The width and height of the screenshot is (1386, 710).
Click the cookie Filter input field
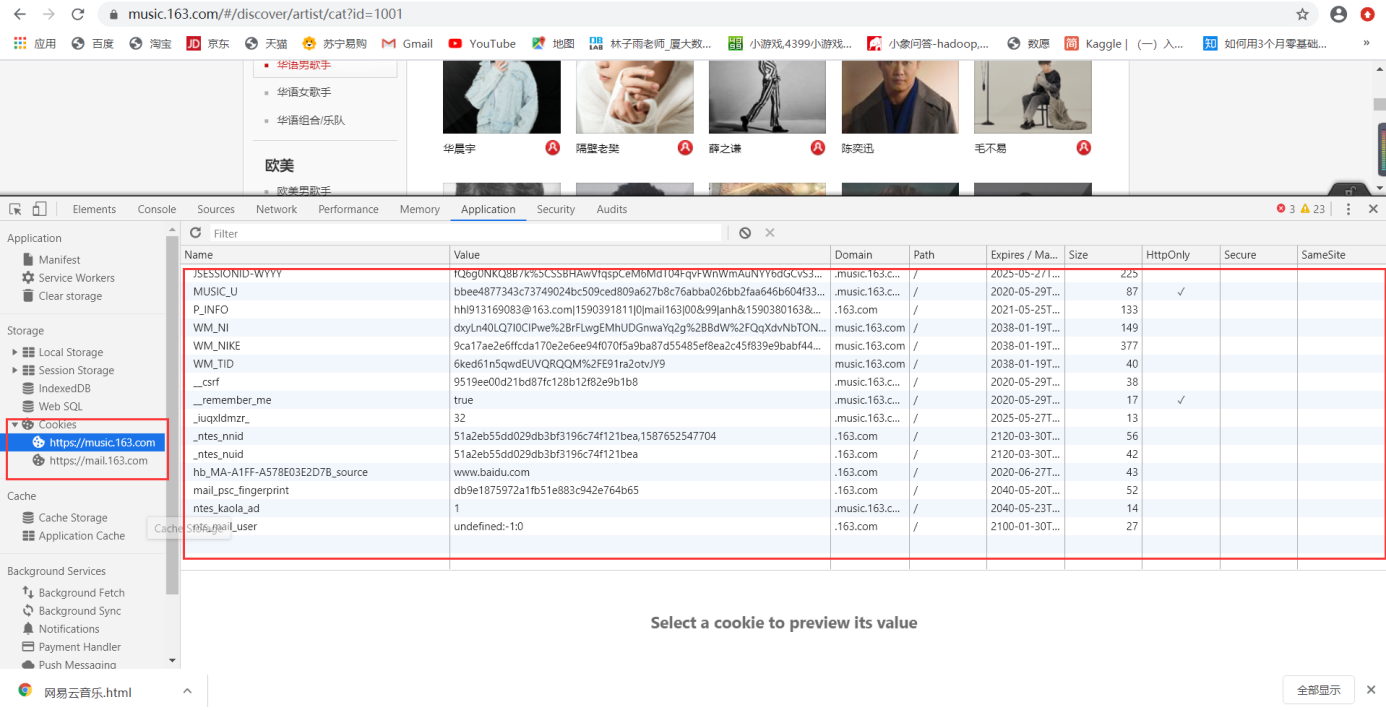point(465,233)
